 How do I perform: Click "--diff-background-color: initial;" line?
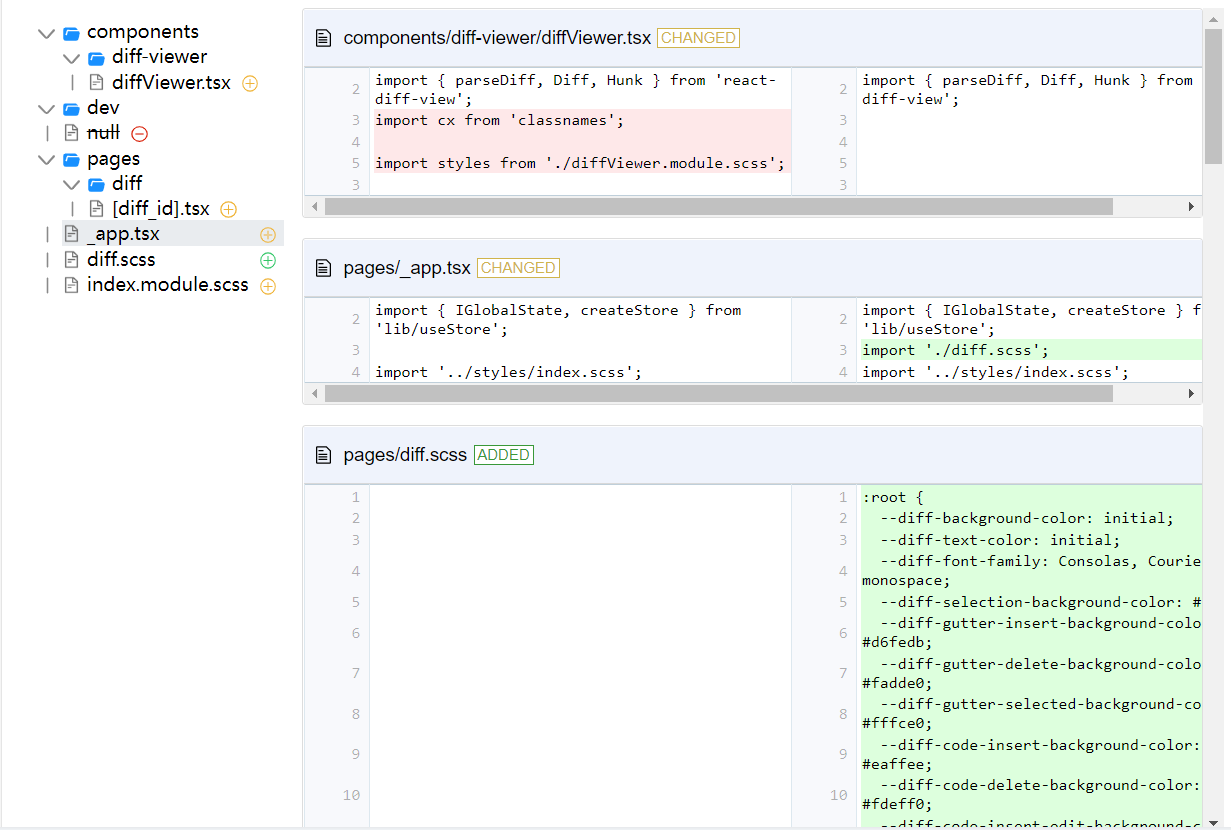coord(1027,518)
